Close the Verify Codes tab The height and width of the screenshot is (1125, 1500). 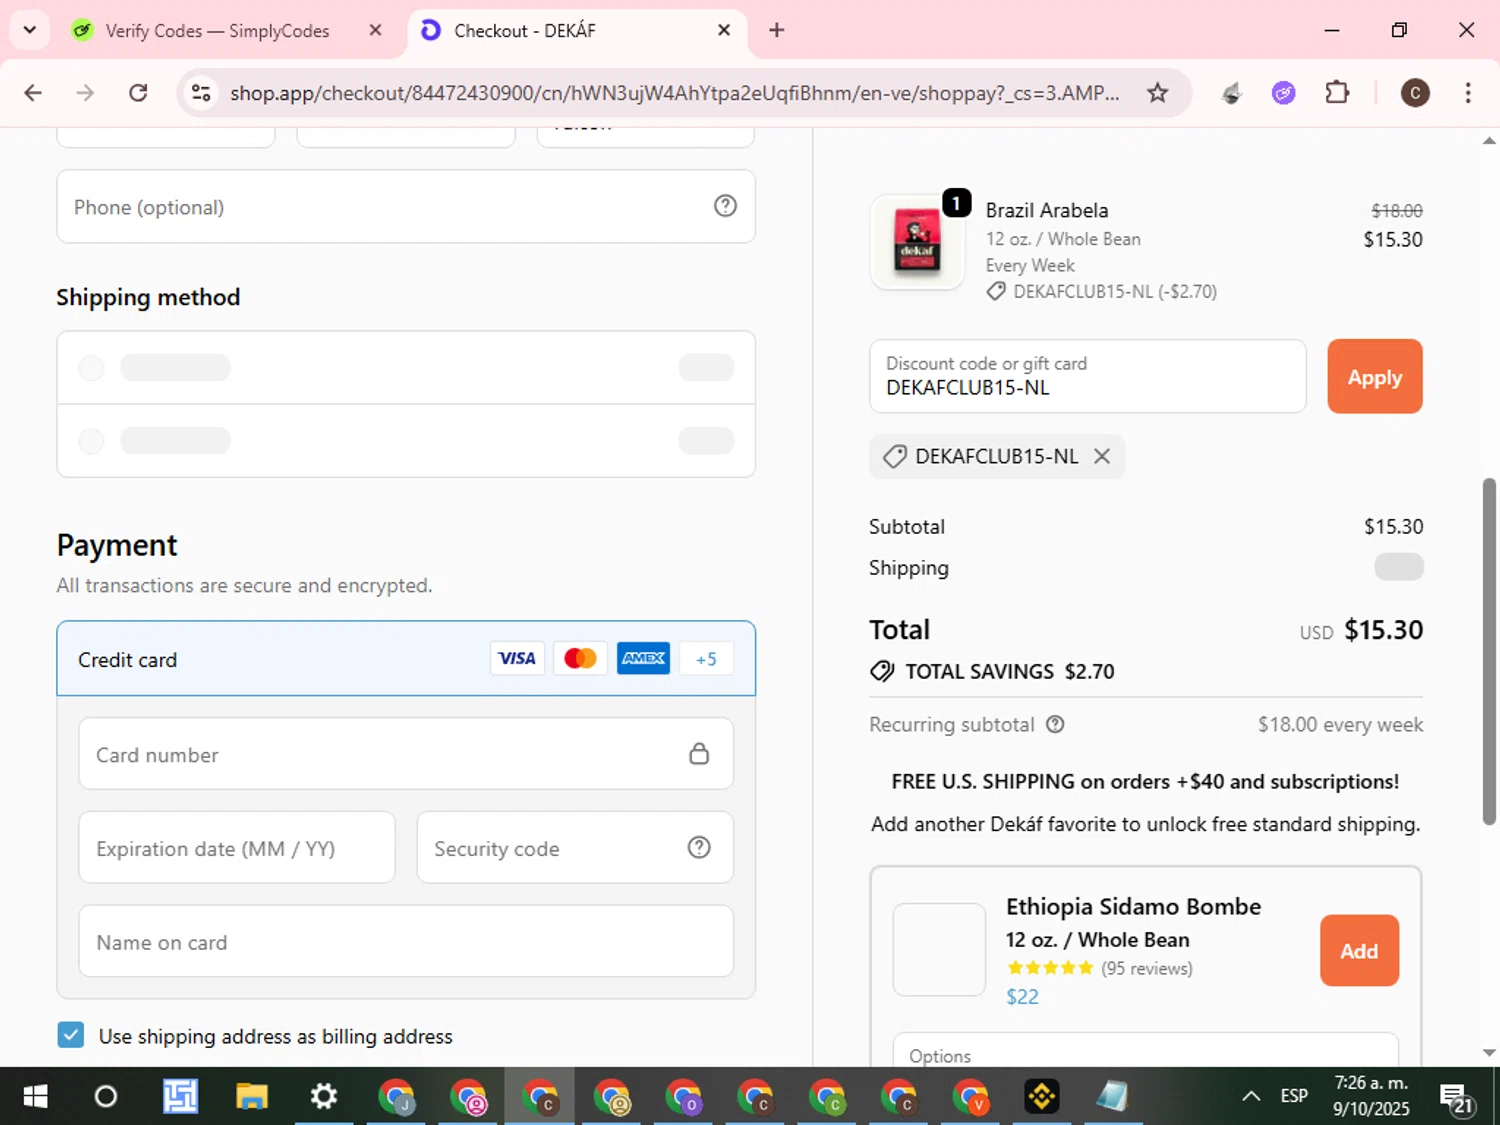tap(375, 30)
